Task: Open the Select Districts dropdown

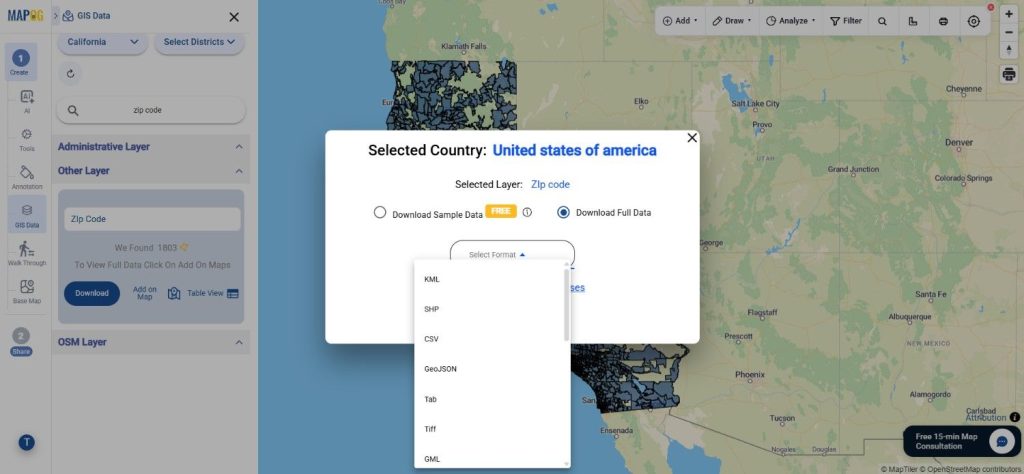Action: [x=199, y=42]
